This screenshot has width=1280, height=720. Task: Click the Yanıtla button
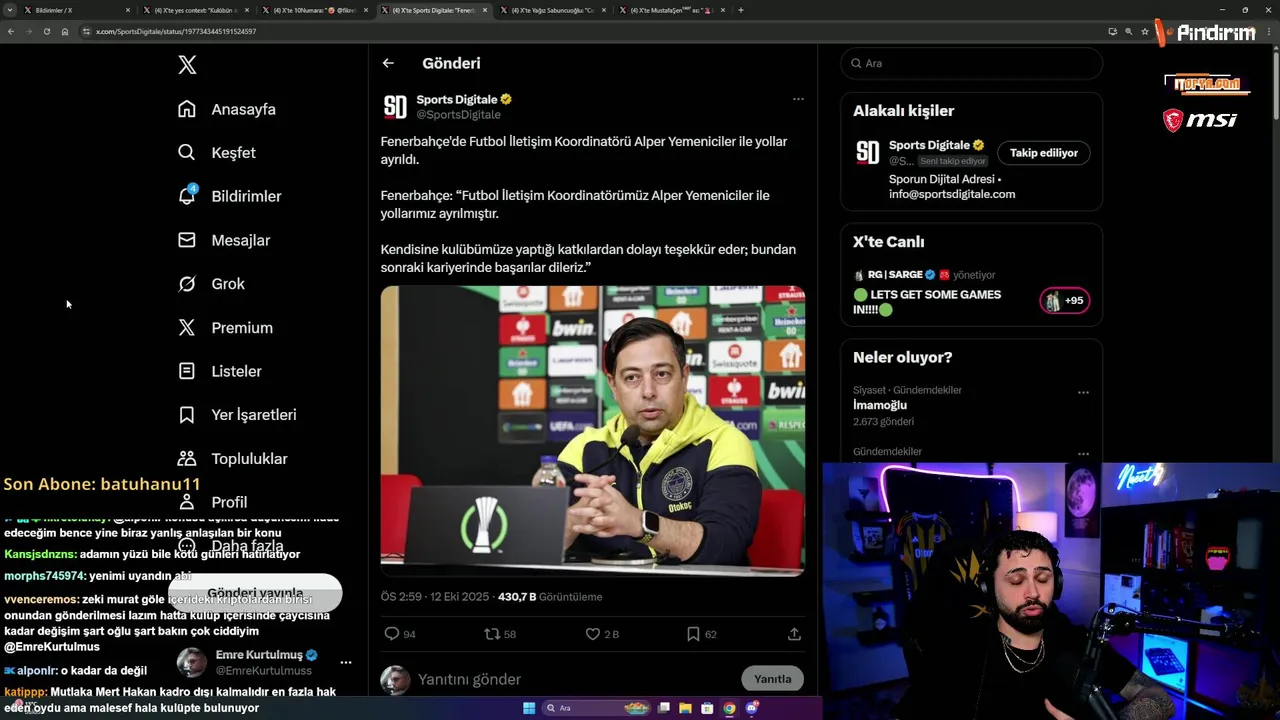[772, 679]
